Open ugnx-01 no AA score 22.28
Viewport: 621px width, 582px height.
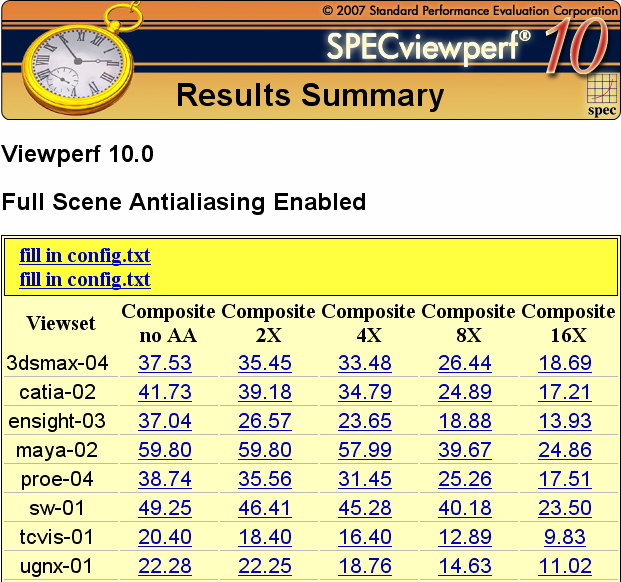(x=165, y=566)
